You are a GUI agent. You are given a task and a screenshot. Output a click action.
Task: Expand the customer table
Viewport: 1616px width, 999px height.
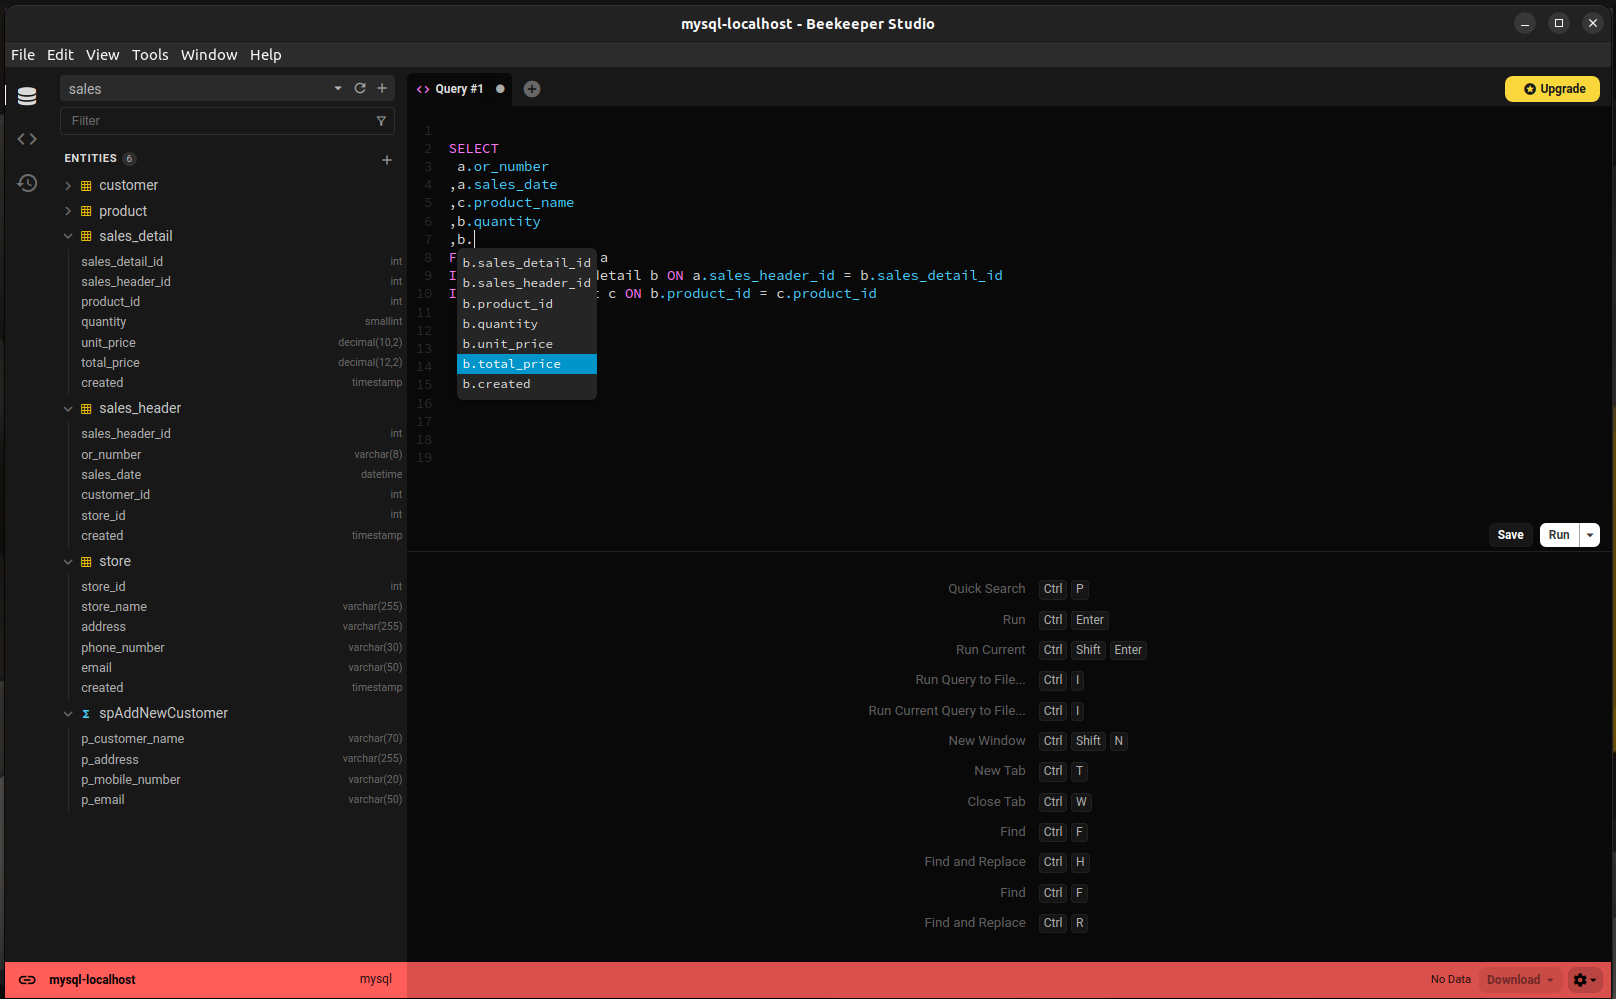tap(68, 185)
